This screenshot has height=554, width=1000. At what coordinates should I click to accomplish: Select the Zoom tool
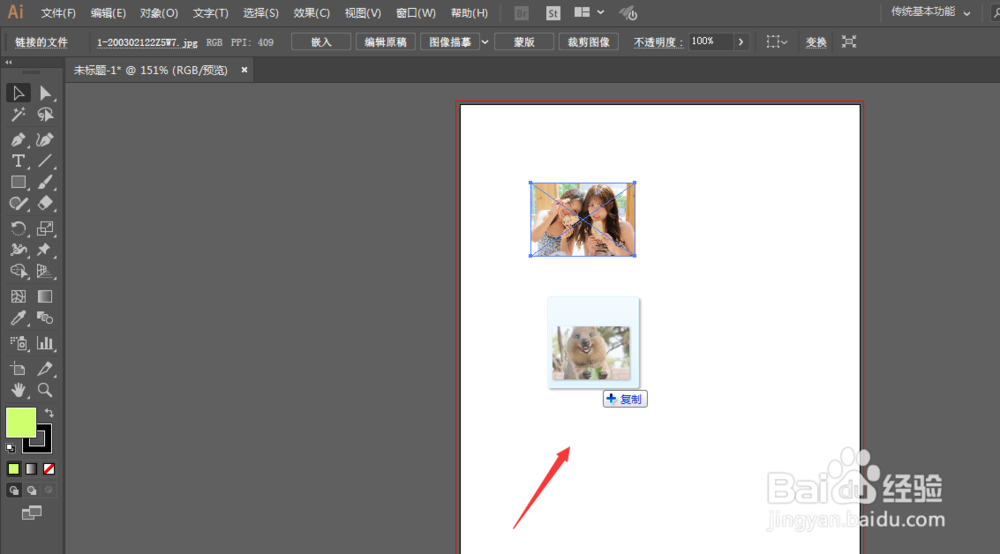coord(45,390)
